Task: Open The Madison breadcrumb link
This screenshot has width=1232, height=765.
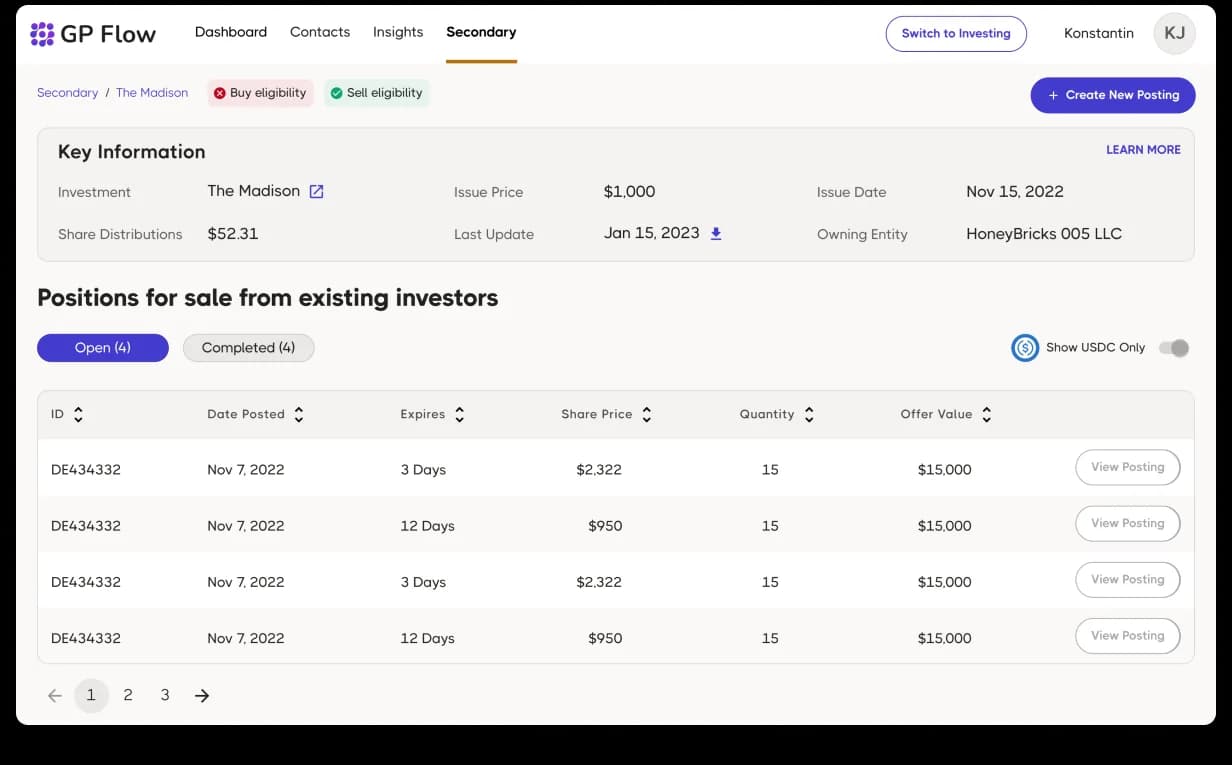Action: (152, 93)
